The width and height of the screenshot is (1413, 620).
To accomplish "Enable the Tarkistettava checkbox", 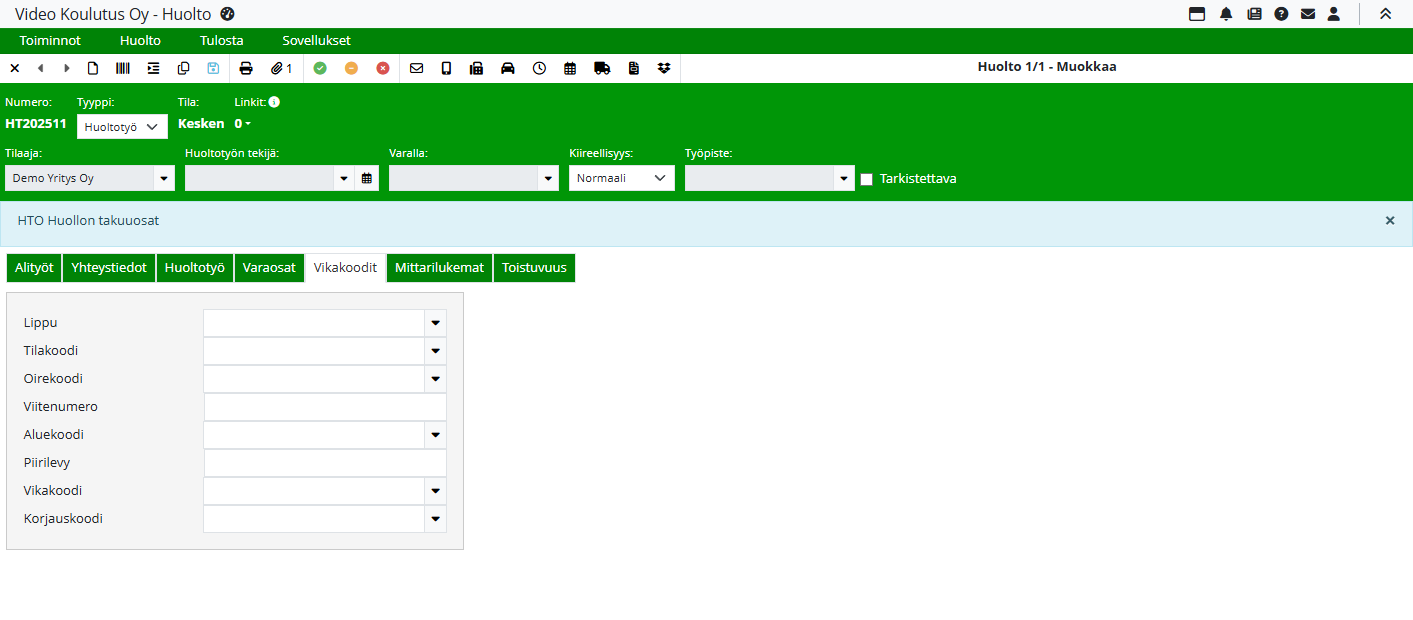I will pyautogui.click(x=867, y=179).
